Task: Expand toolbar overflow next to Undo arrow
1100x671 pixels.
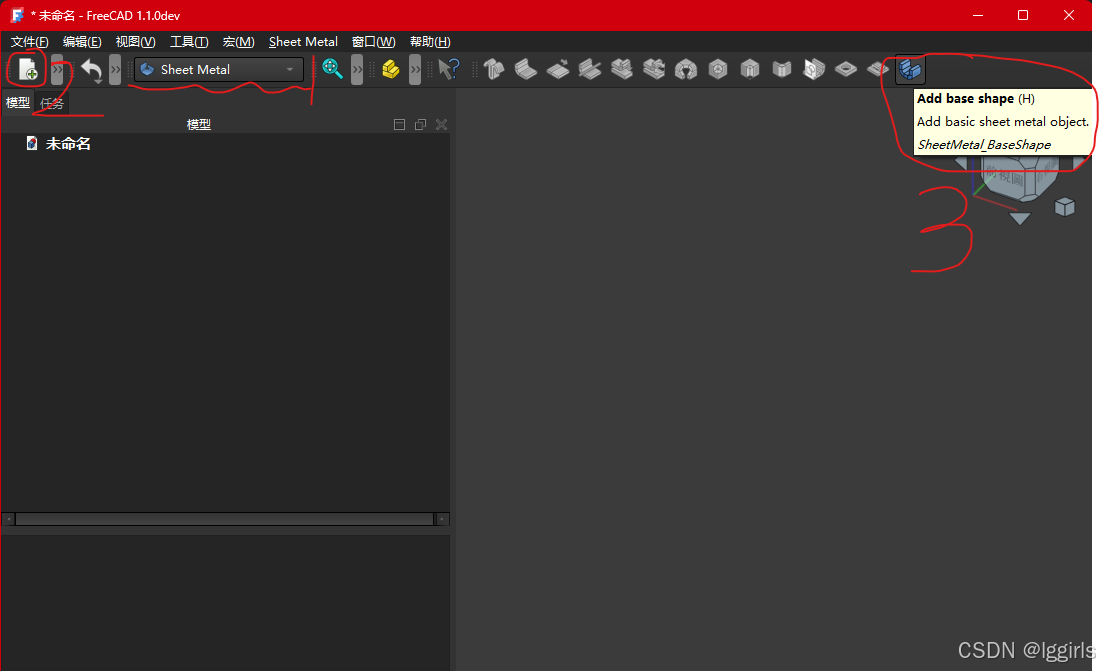Action: click(x=115, y=69)
